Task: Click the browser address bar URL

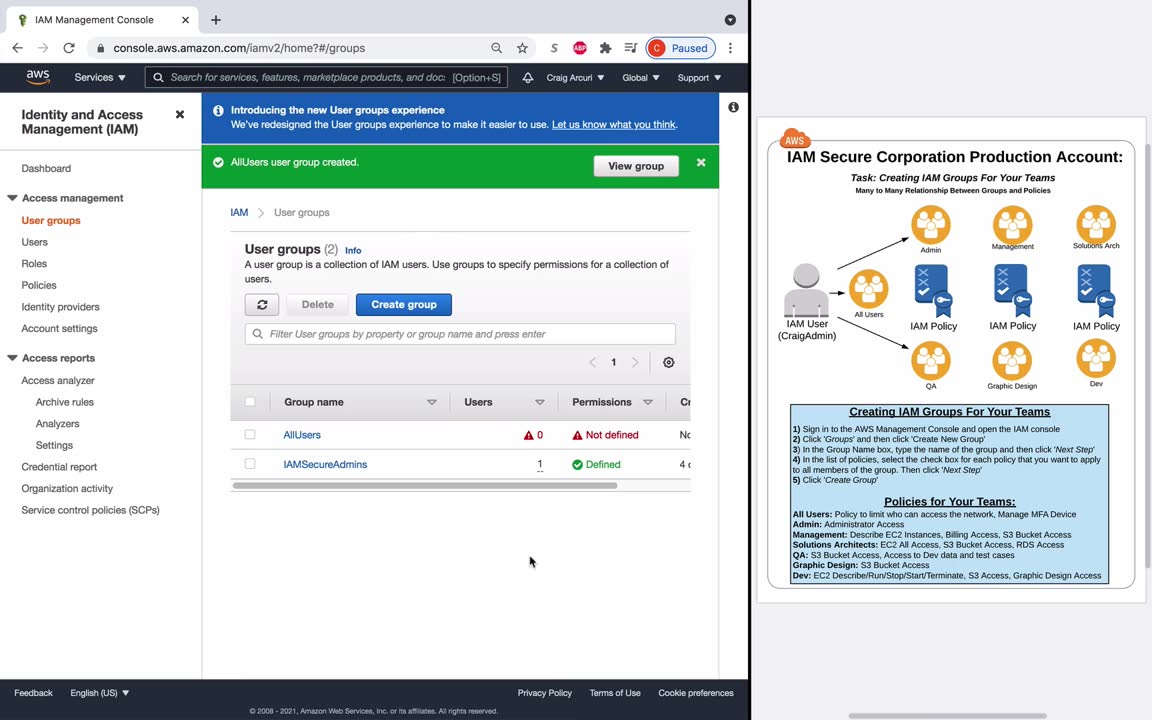Action: 239,48
